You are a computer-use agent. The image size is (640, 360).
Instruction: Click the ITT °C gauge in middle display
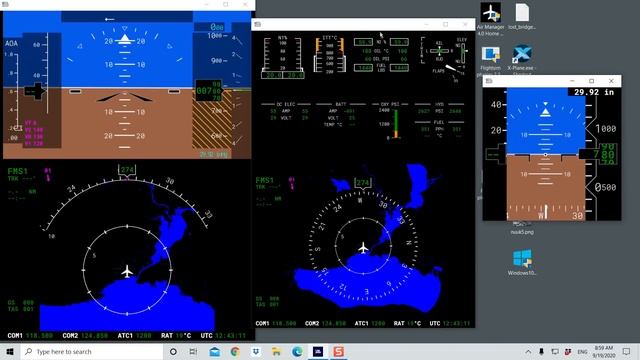pos(329,55)
